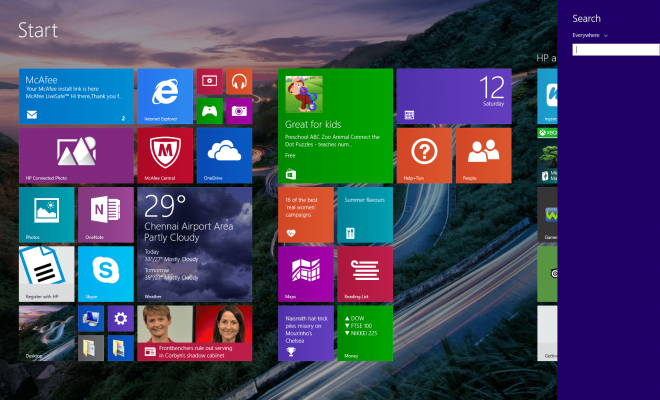Open the Desktop tile
Viewport: 660px width, 400px height.
click(x=47, y=333)
